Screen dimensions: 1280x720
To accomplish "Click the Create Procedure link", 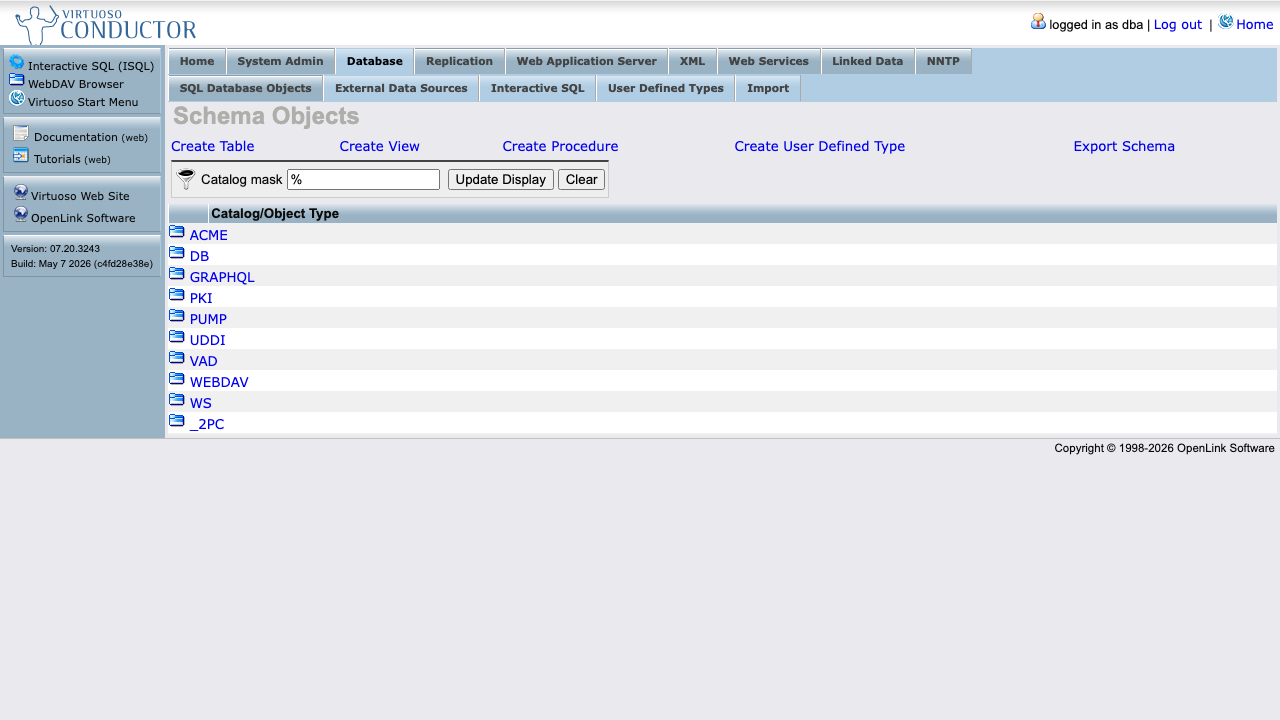I will pyautogui.click(x=560, y=146).
